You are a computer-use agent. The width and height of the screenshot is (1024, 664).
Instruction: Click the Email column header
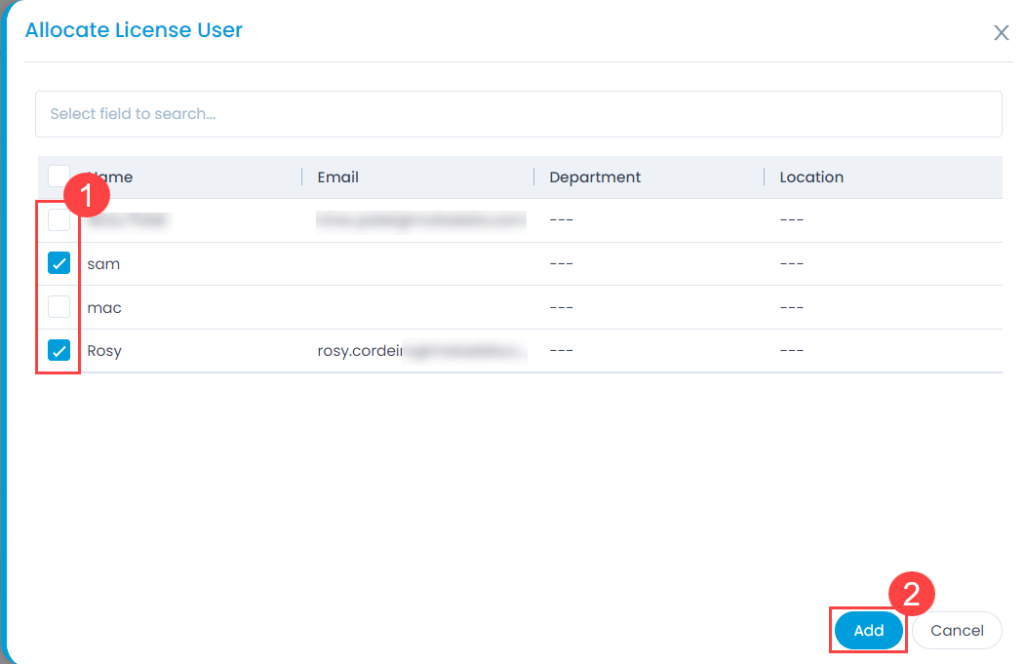pos(337,176)
